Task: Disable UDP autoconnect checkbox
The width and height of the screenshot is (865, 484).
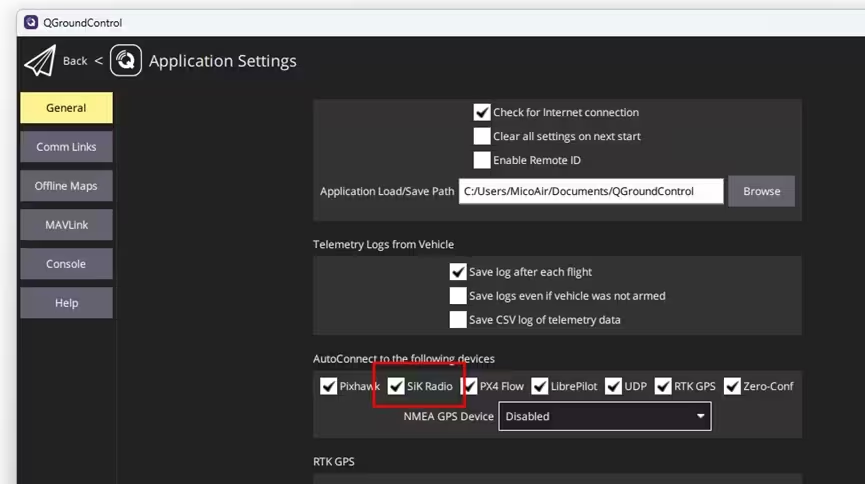Action: click(x=613, y=386)
